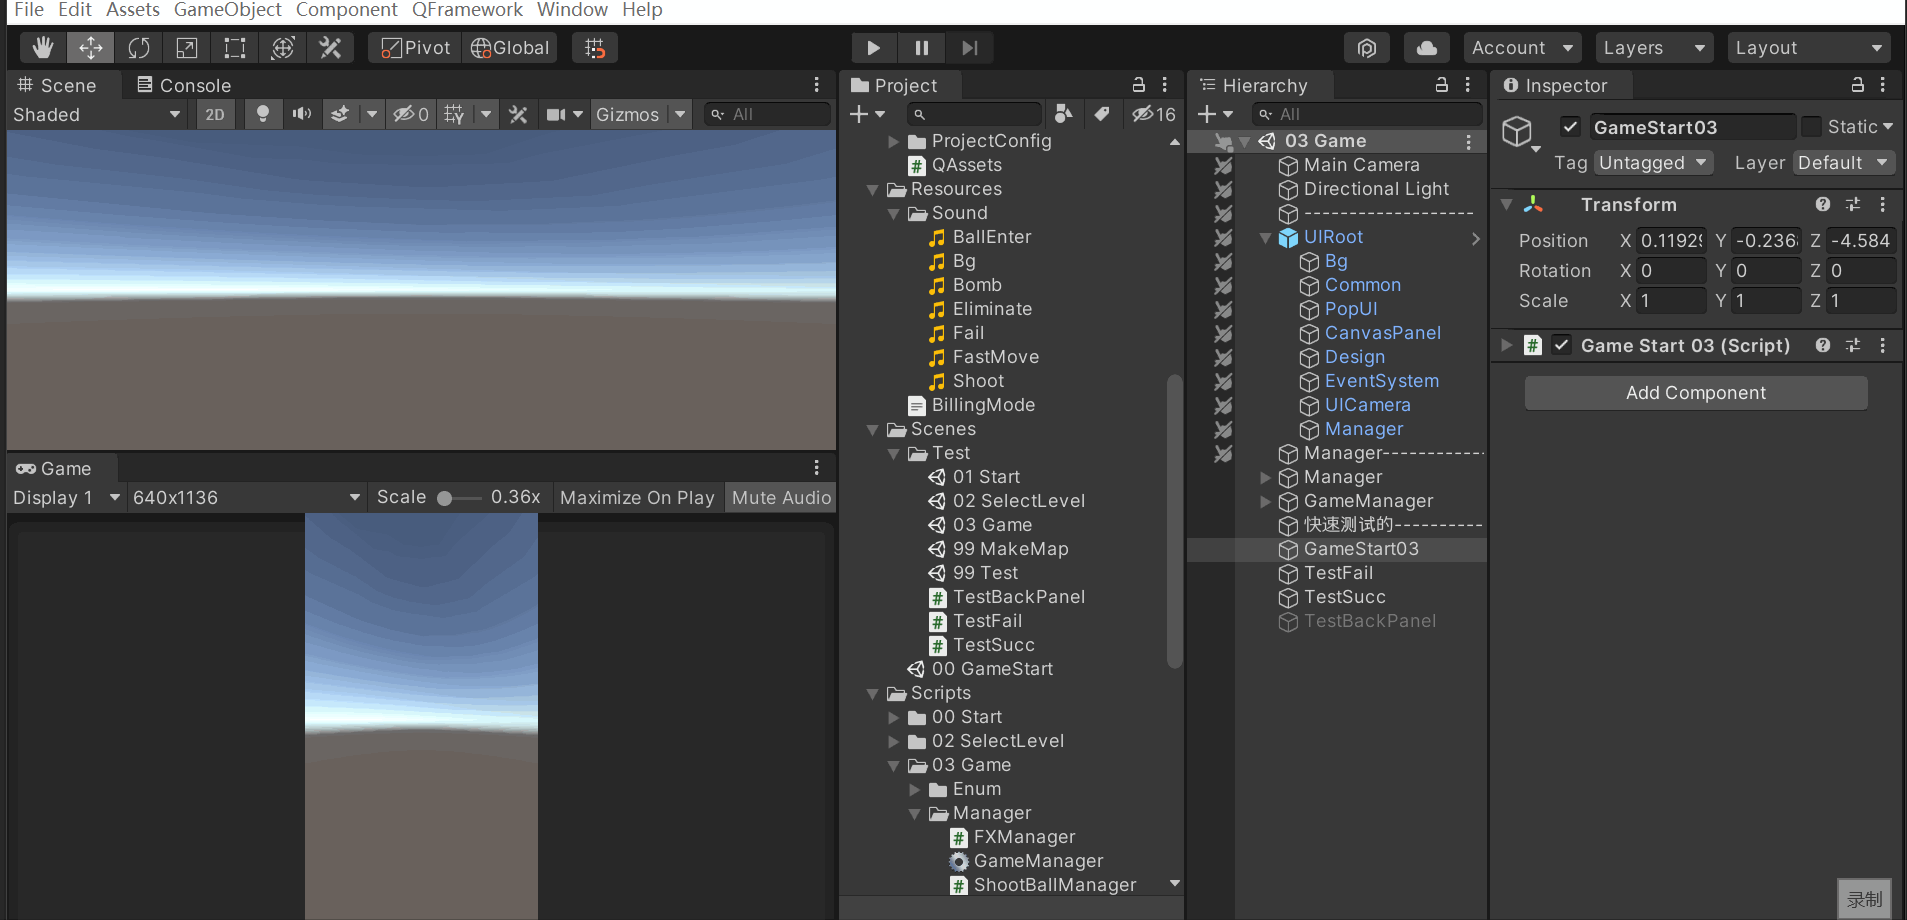1907x920 pixels.
Task: Toggle scene effects icon
Action: [340, 114]
